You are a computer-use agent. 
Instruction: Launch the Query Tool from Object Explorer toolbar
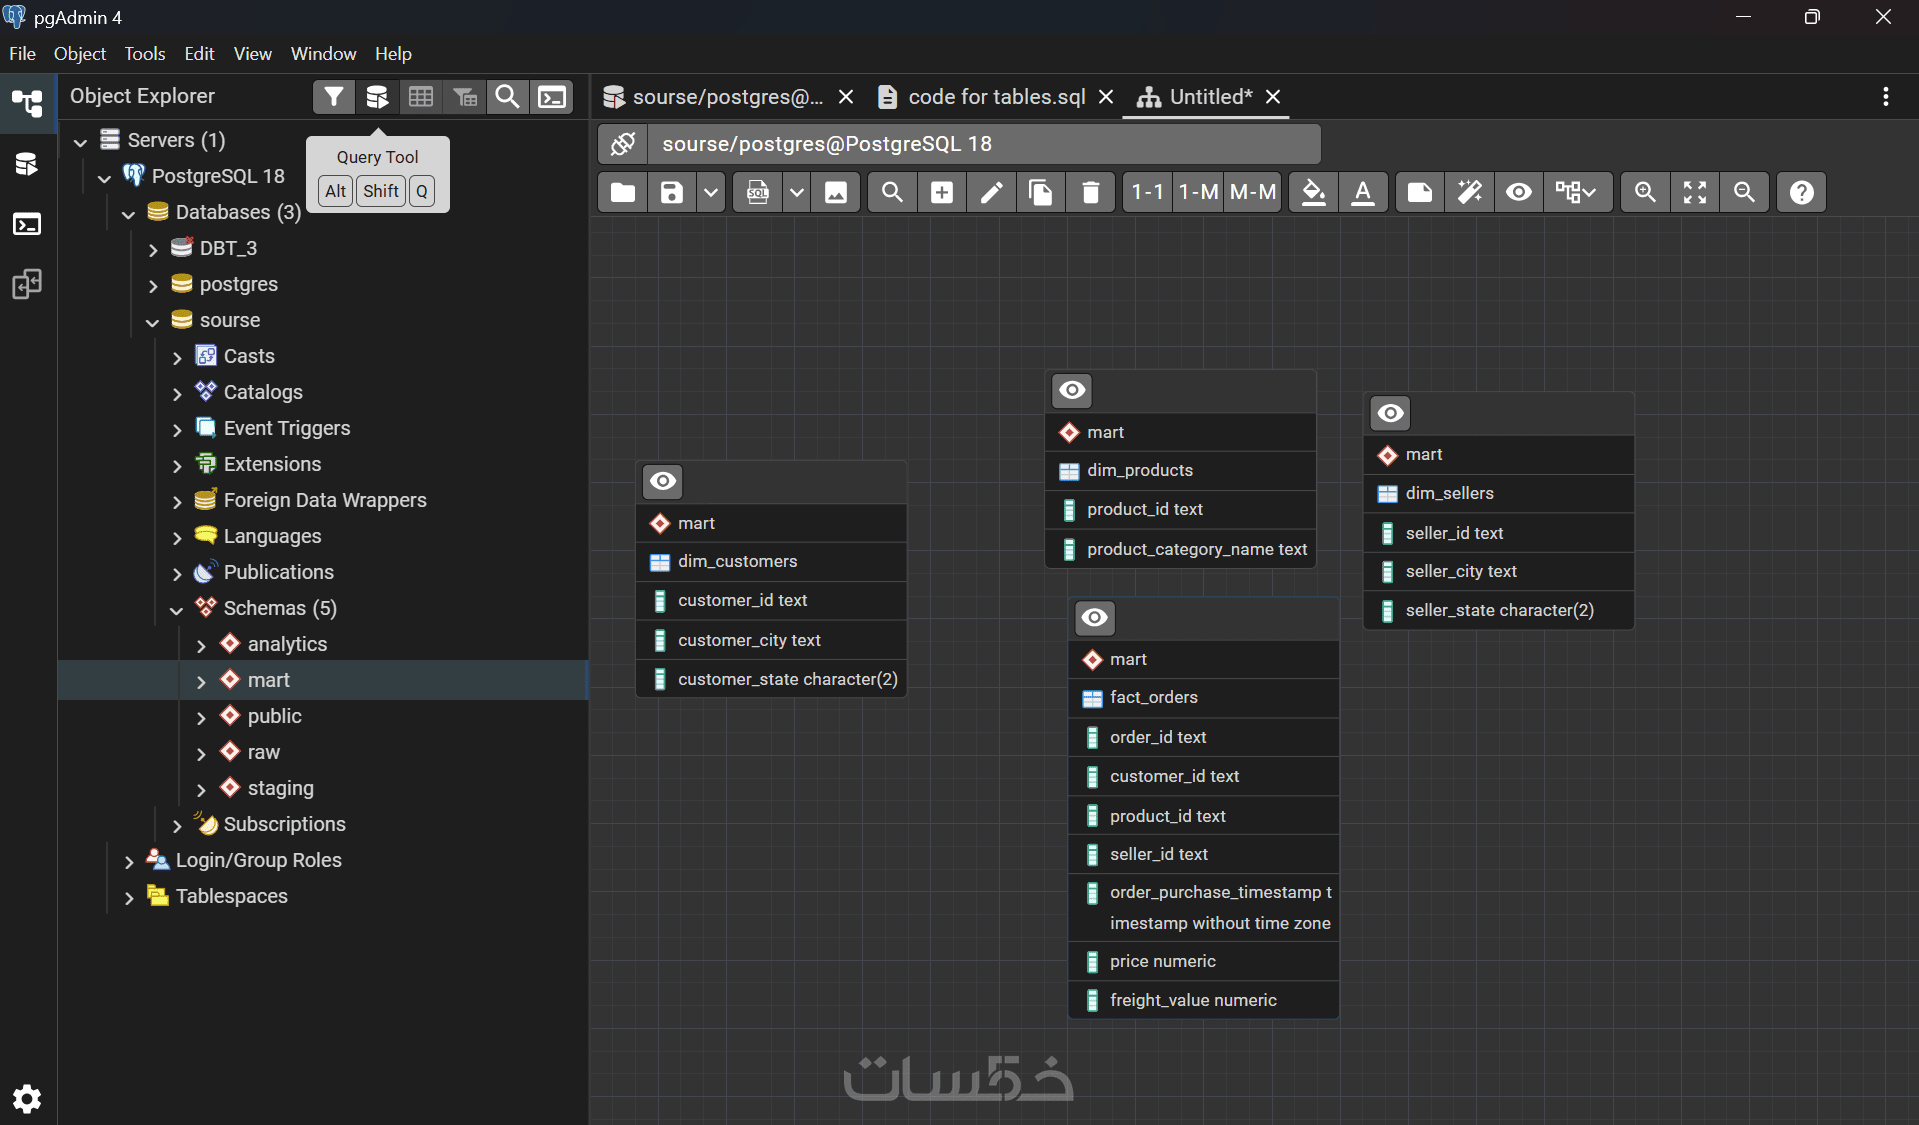point(377,96)
